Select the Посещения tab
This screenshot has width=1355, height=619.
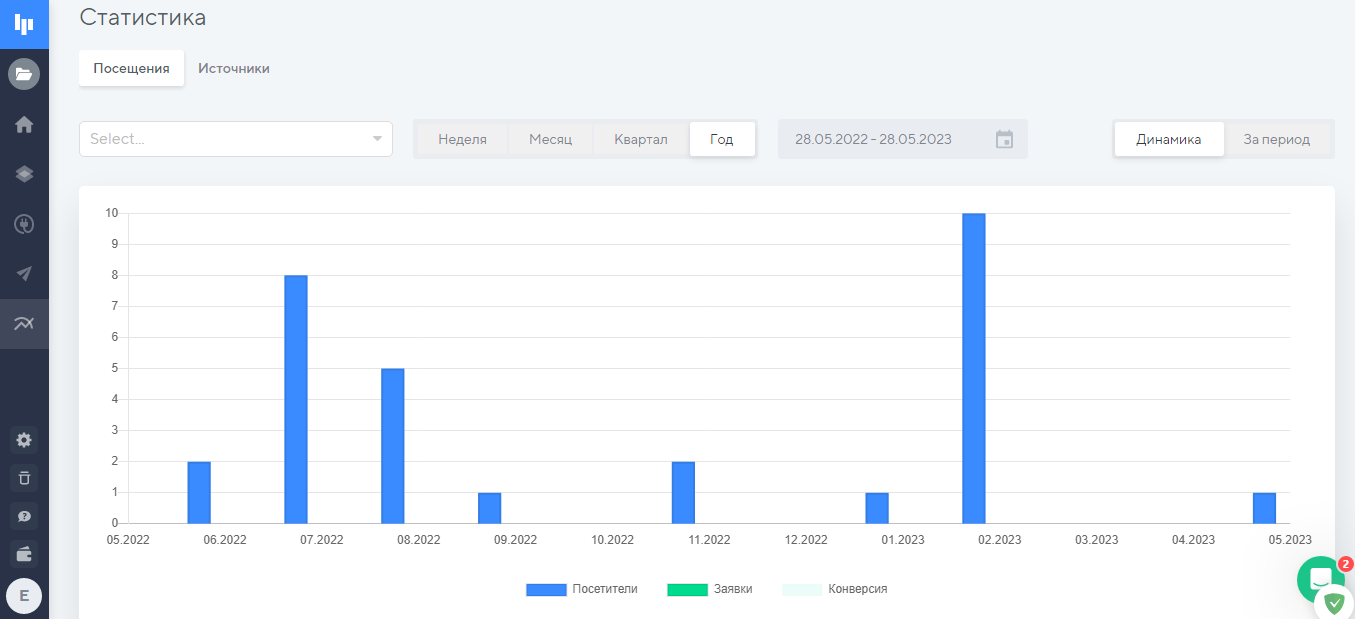(131, 69)
